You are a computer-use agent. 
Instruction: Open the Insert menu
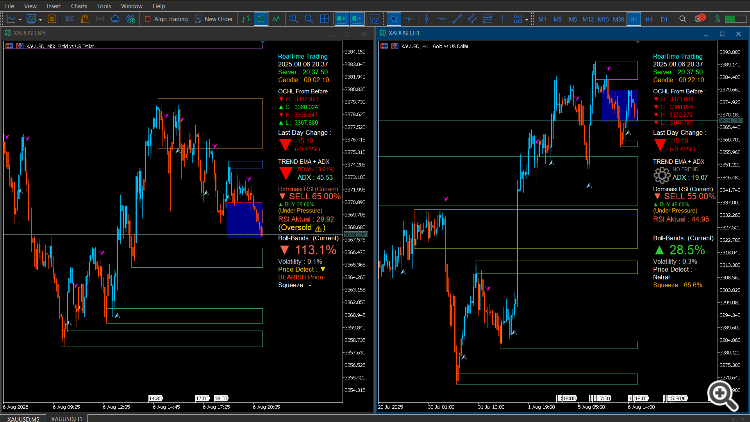[x=54, y=6]
